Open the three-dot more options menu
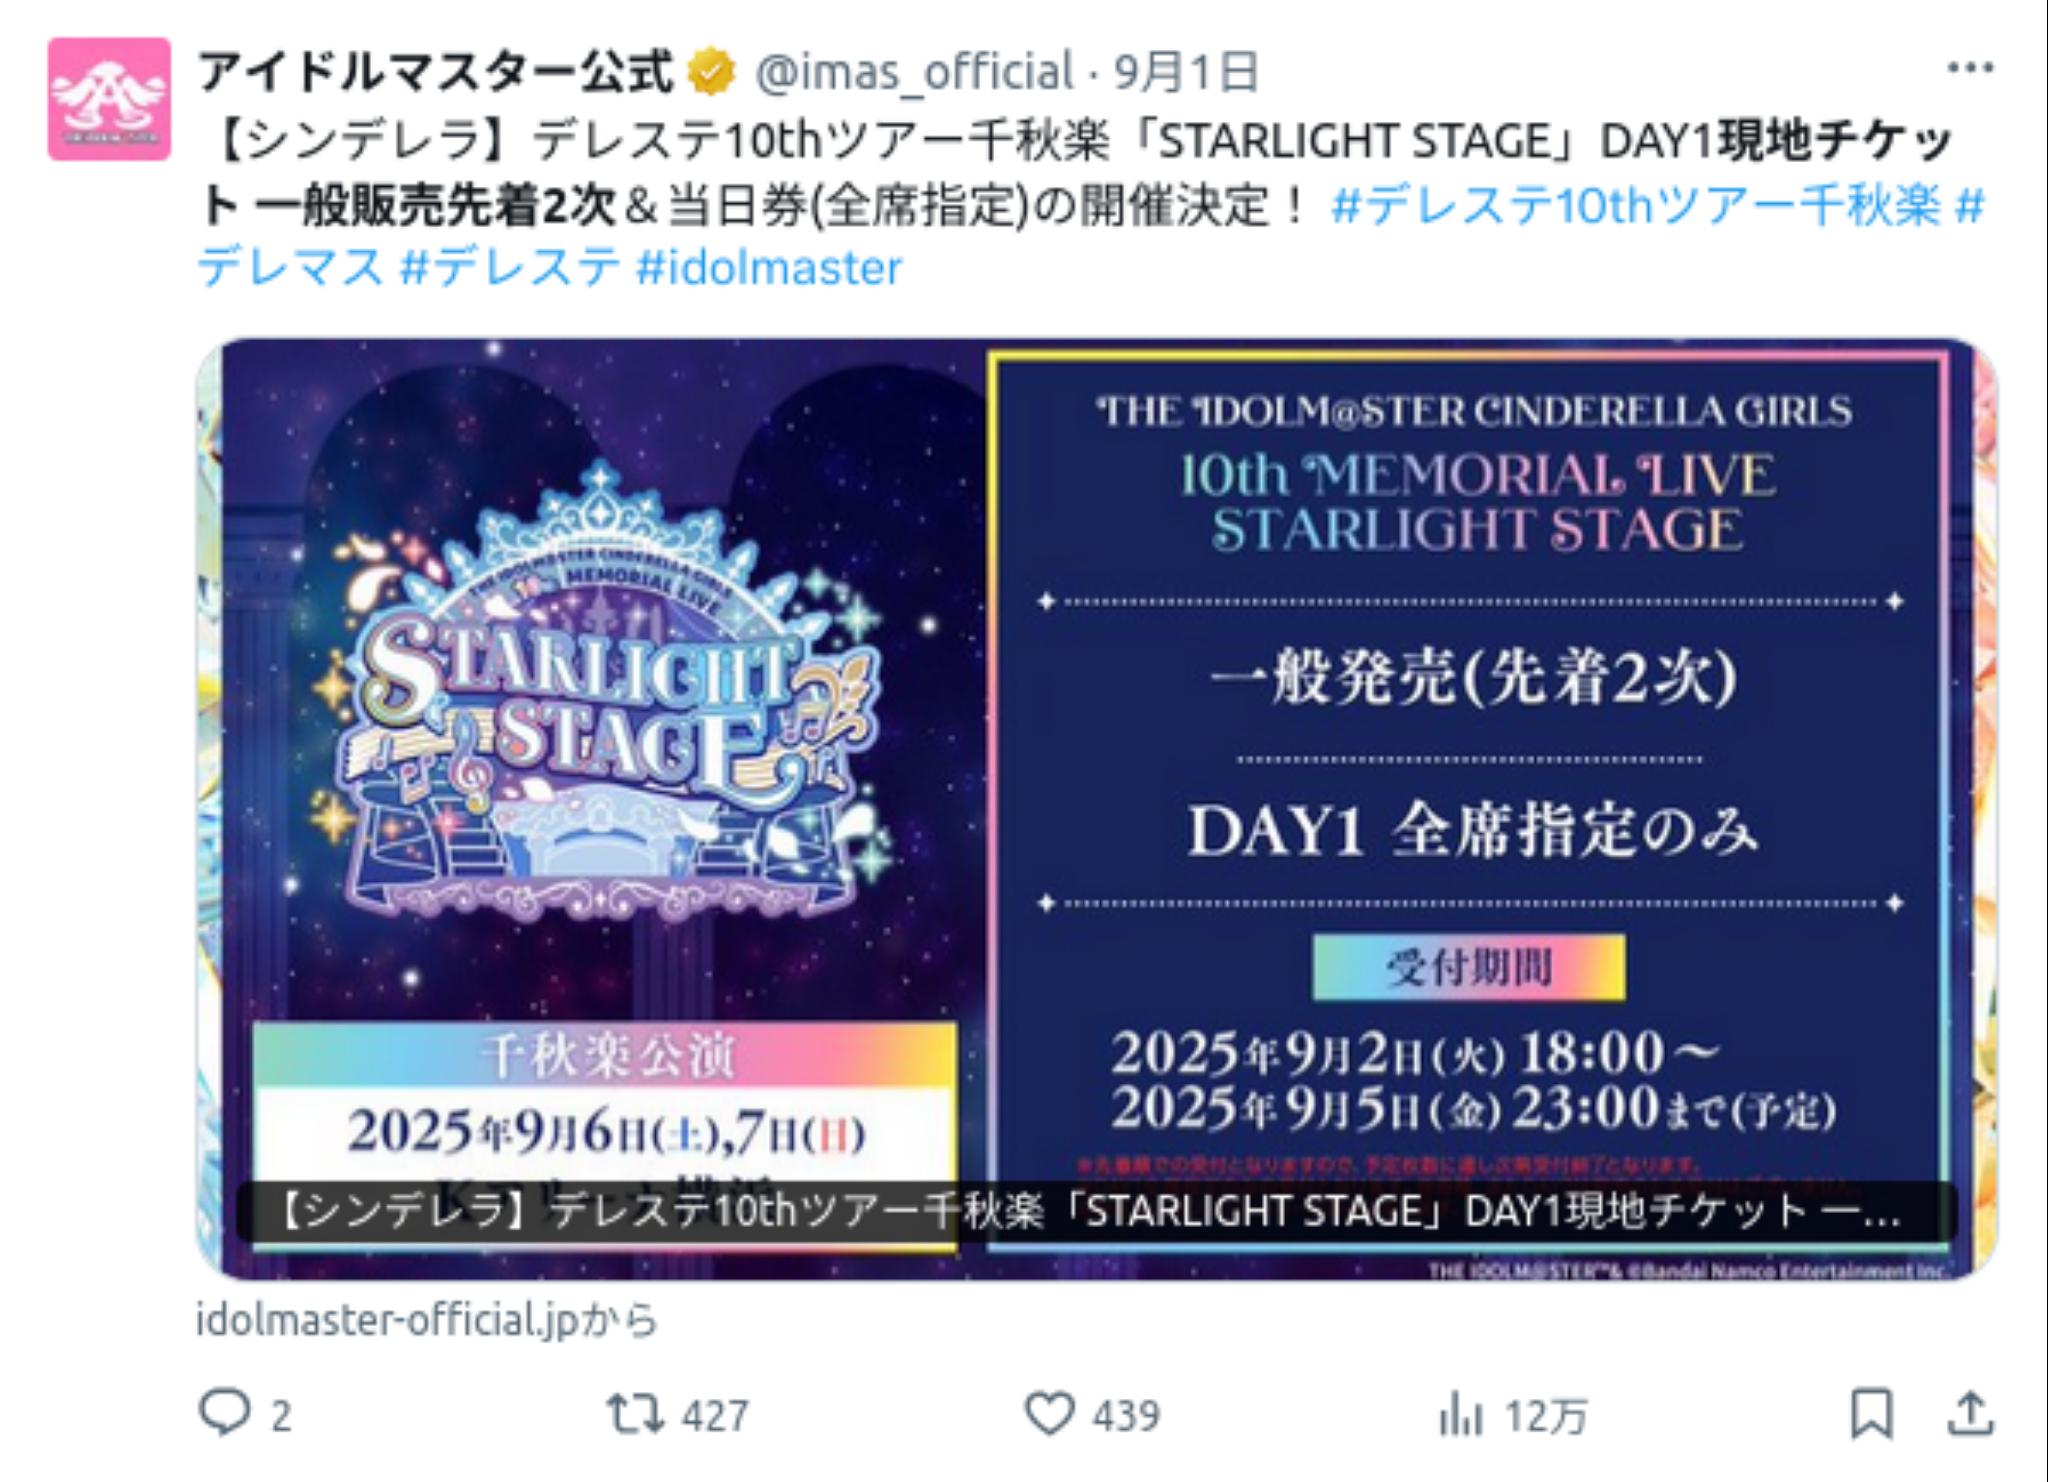The height and width of the screenshot is (1482, 2048). pyautogui.click(x=1970, y=69)
